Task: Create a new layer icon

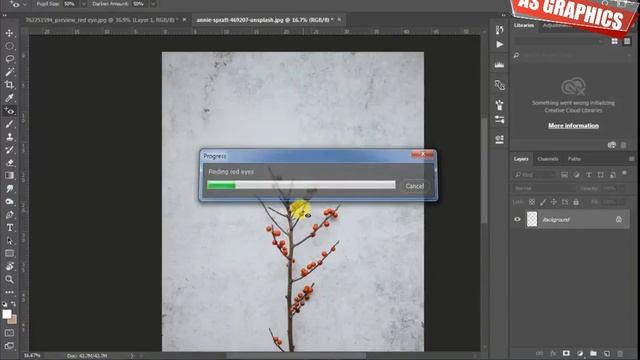Action: (x=607, y=353)
